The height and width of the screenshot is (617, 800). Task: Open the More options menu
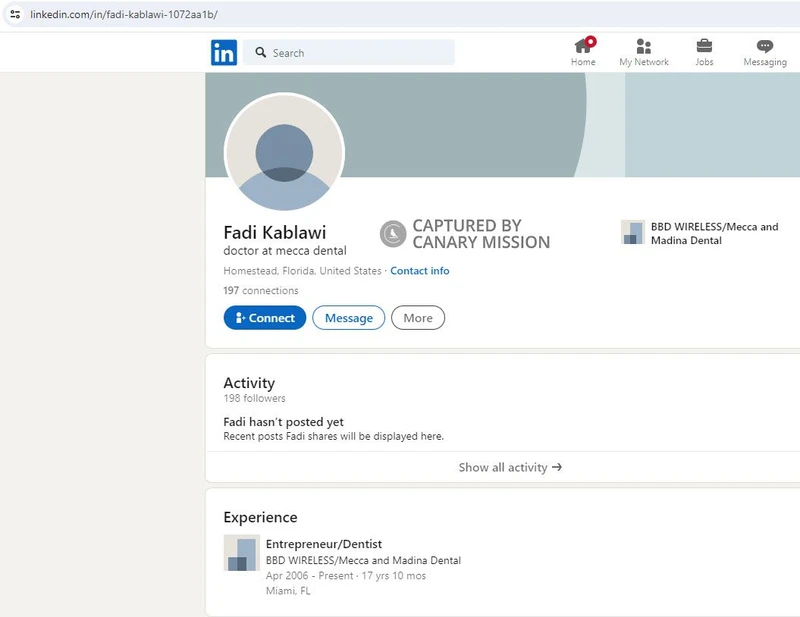418,317
